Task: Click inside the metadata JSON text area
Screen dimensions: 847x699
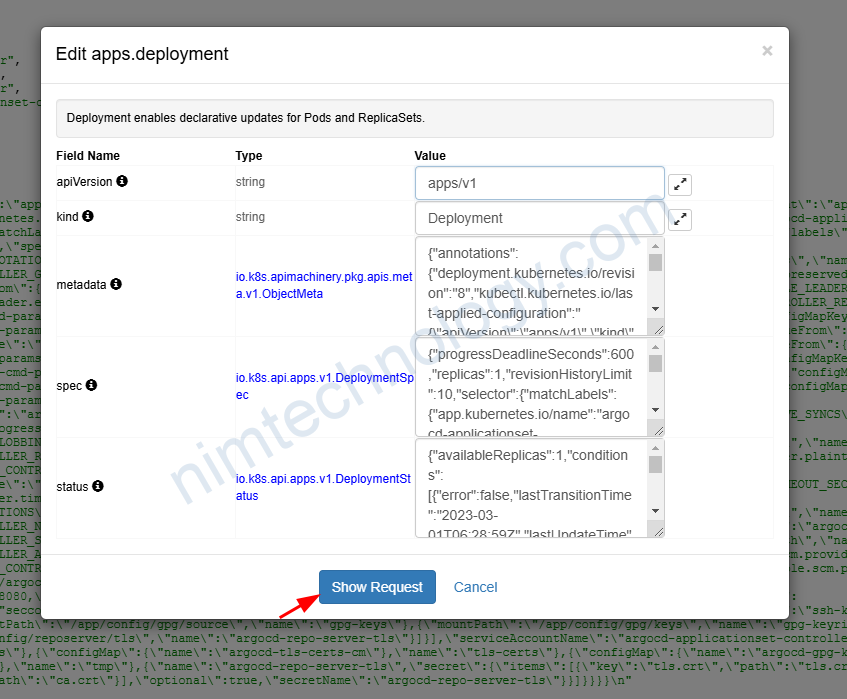Action: point(530,286)
